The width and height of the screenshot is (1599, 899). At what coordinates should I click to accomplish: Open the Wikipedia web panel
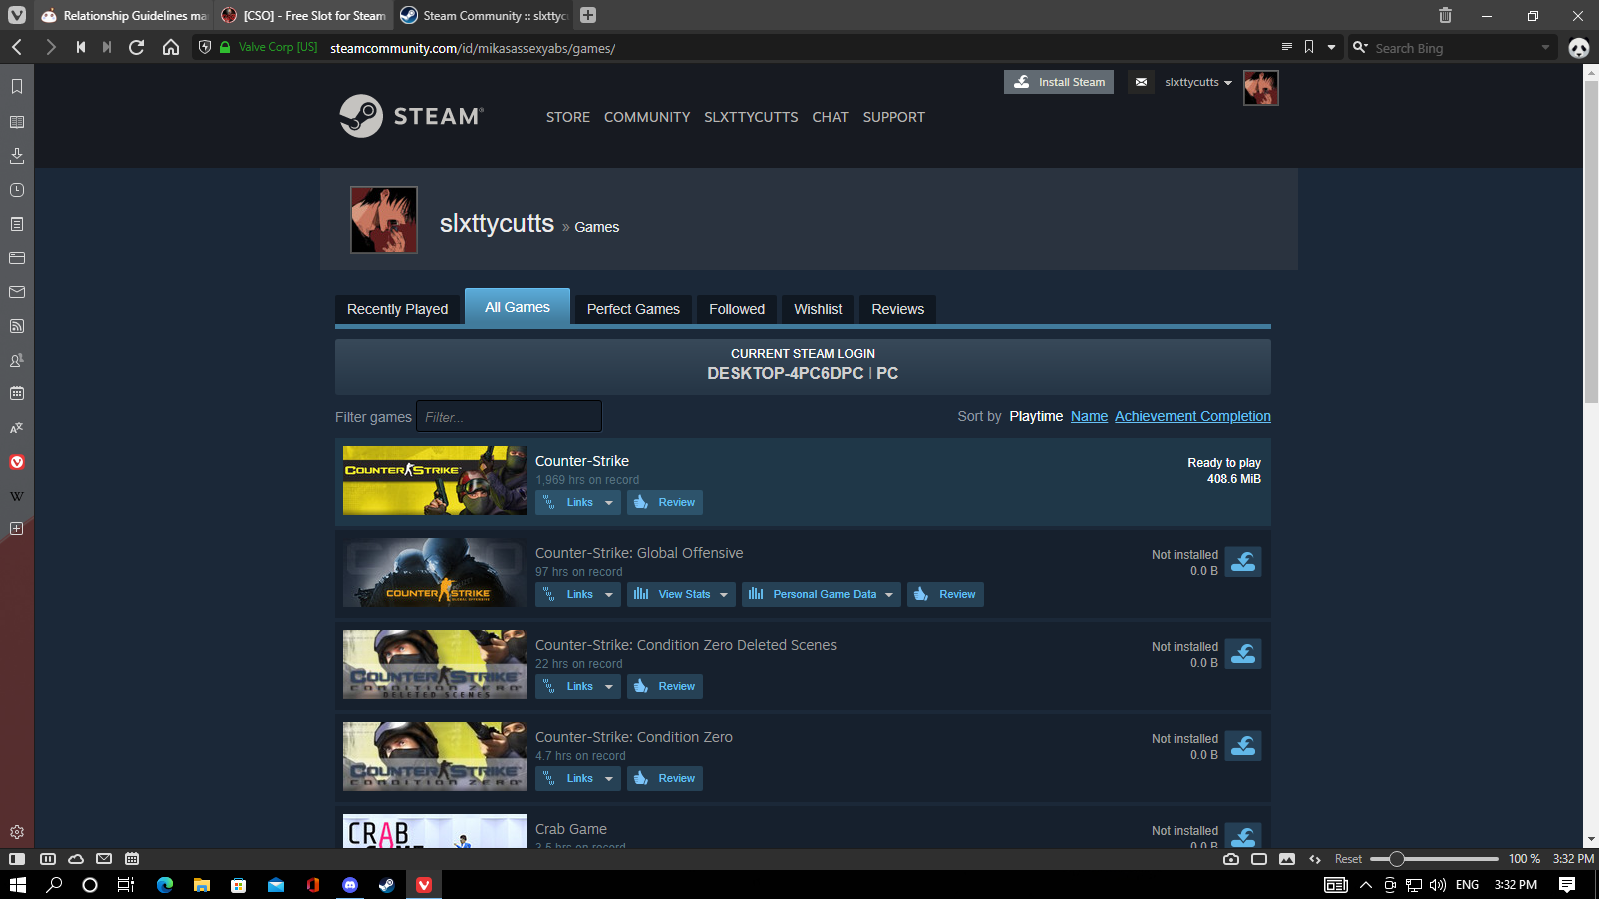17,496
